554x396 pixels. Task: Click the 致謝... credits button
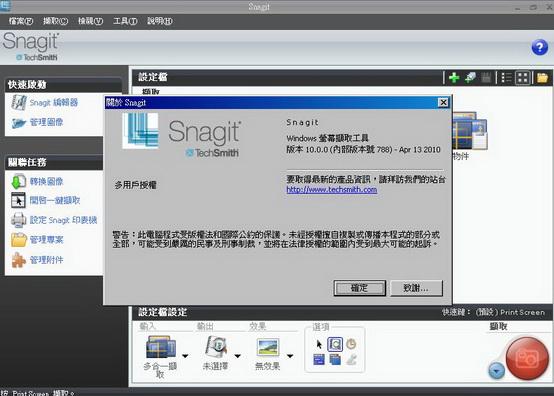click(416, 288)
